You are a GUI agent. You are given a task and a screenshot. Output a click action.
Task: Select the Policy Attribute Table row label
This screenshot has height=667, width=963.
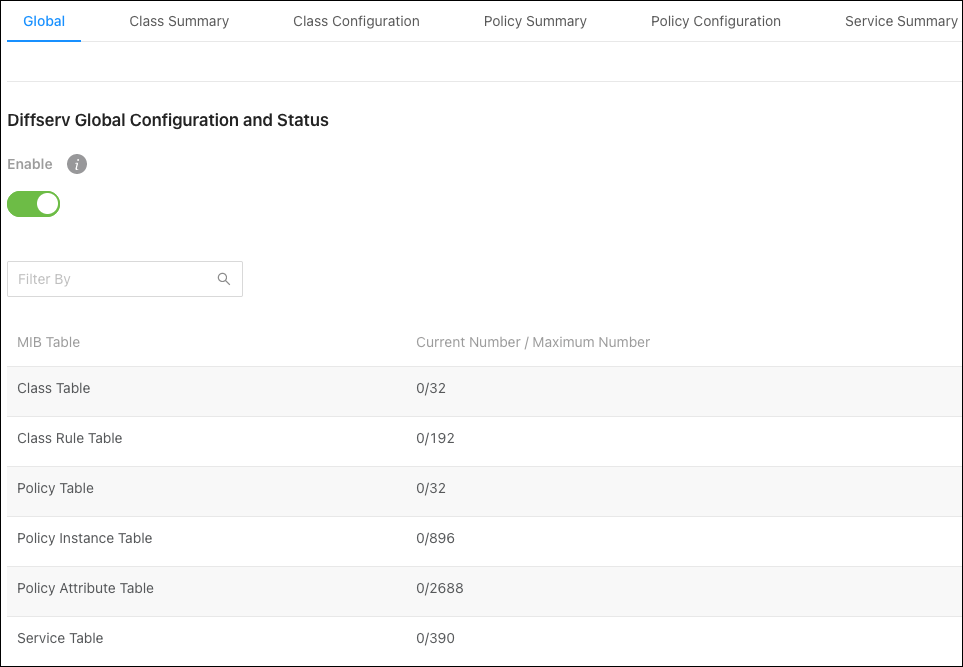pyautogui.click(x=85, y=588)
